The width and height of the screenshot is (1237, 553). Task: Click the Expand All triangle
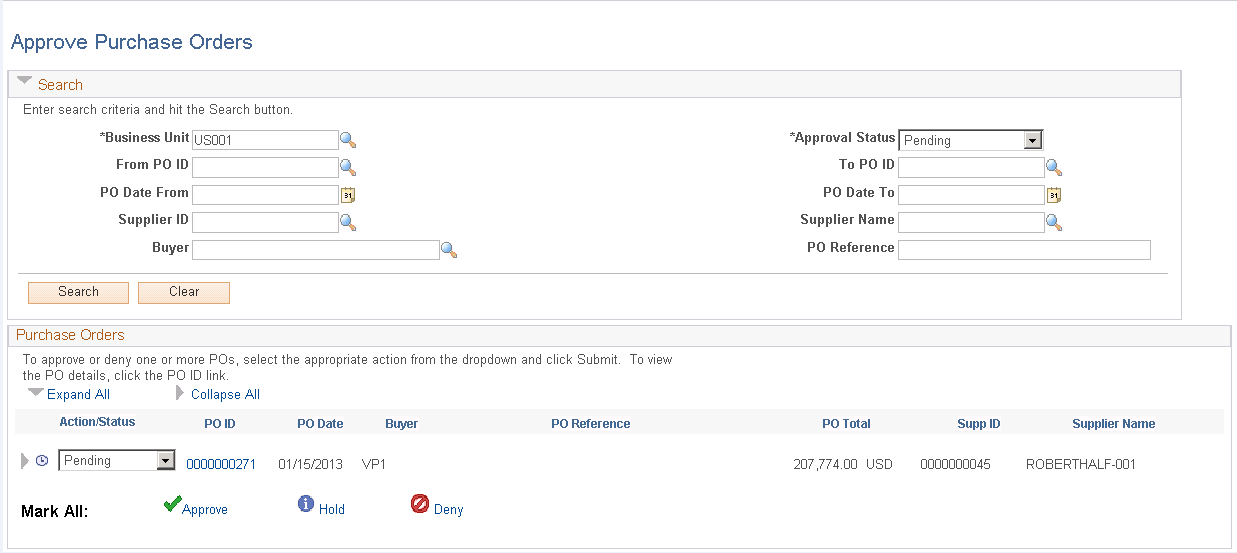pos(36,393)
